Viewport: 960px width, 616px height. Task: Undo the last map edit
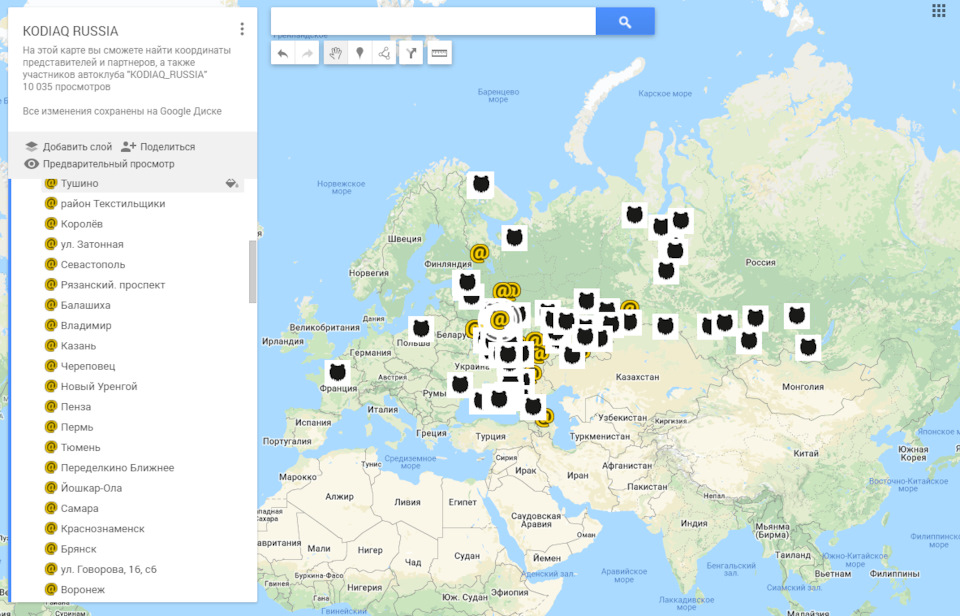tap(283, 53)
